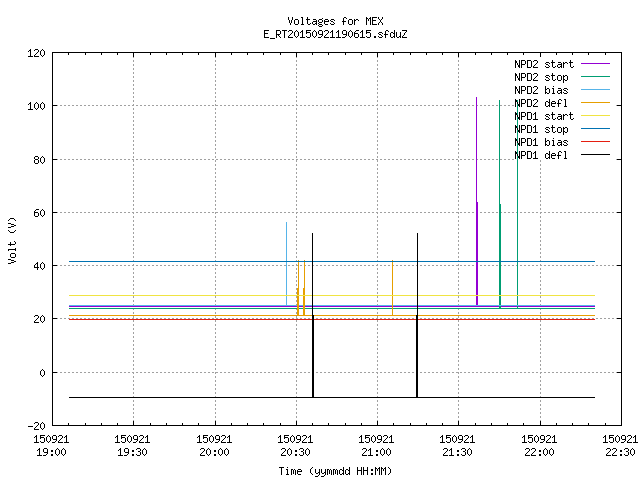Click the red NPD1 bias legend line
This screenshot has height=480, width=640.
click(595, 142)
